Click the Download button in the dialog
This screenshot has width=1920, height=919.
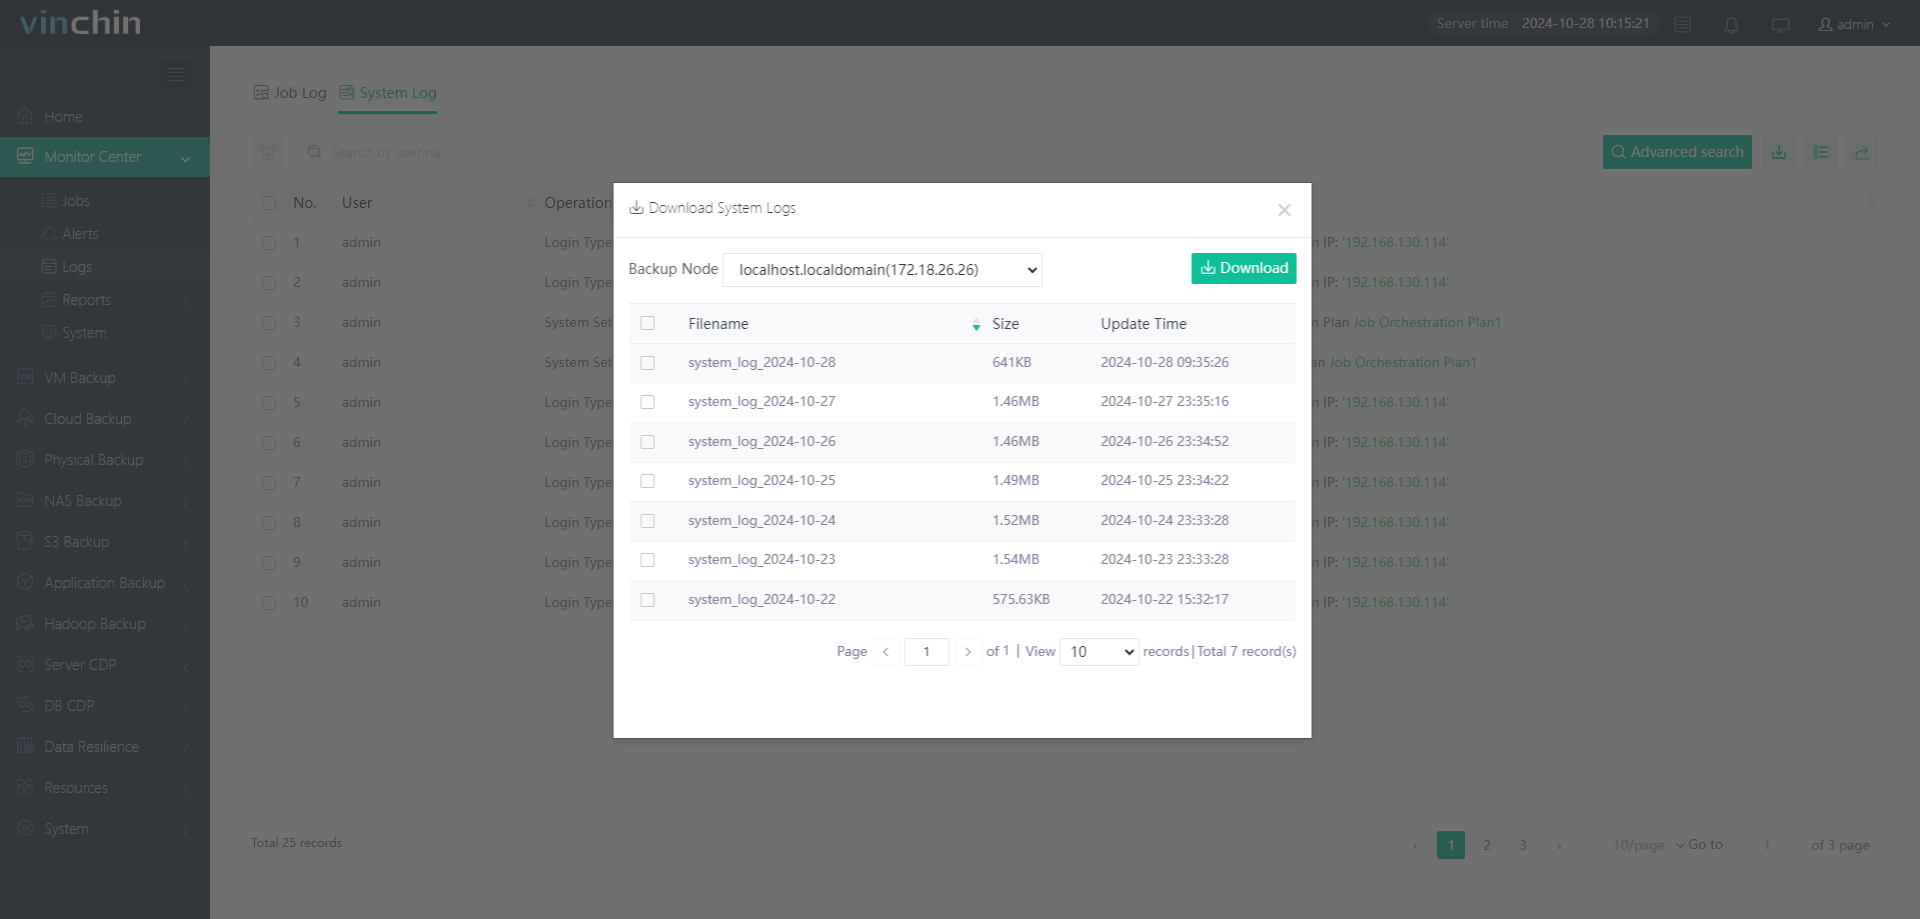(1243, 268)
